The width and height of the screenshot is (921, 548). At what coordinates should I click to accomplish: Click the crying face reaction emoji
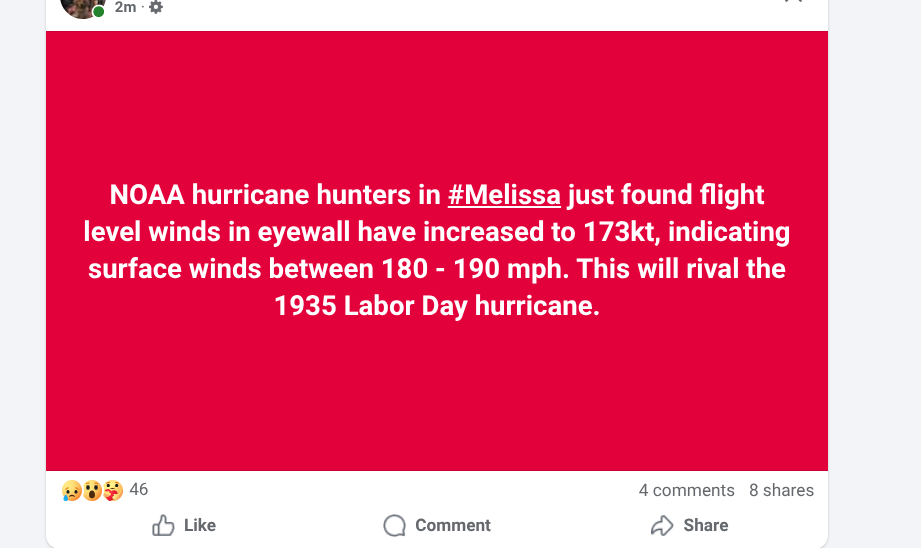click(x=71, y=490)
